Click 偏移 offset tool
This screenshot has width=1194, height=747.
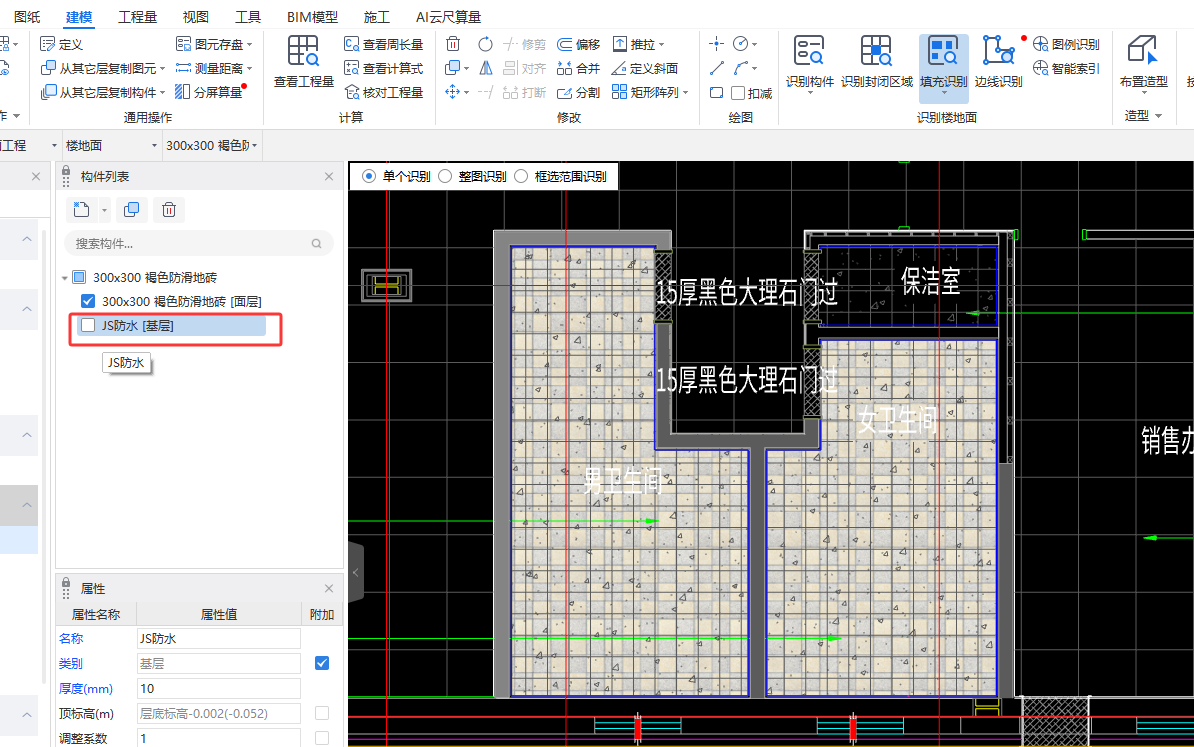[x=578, y=44]
